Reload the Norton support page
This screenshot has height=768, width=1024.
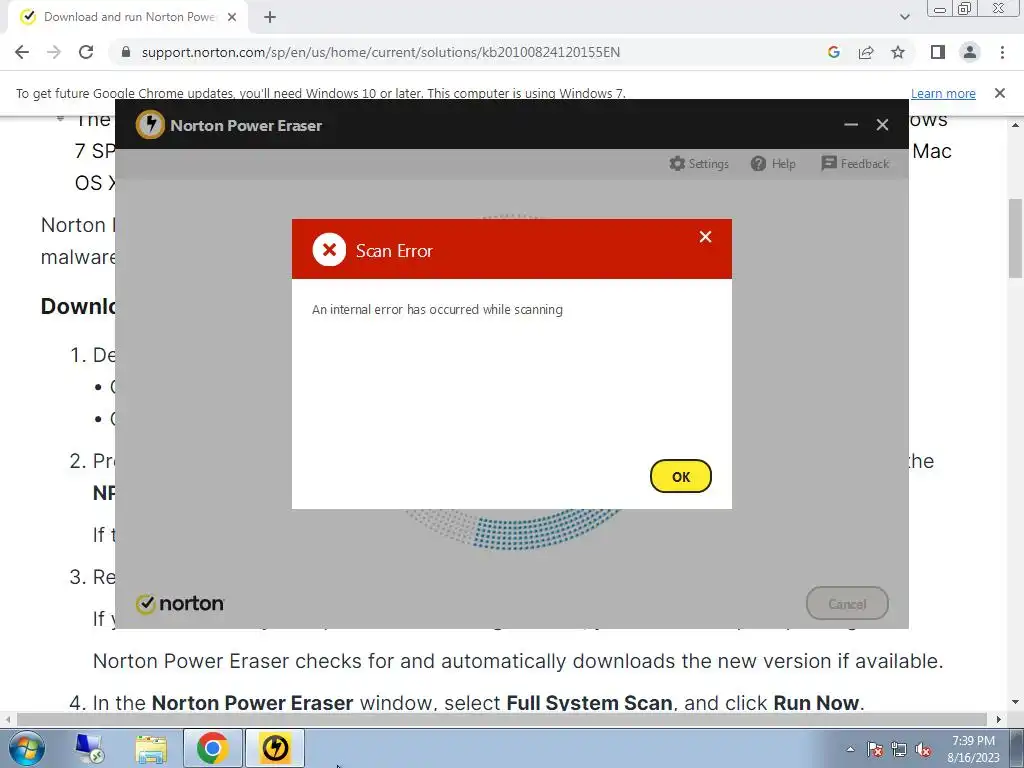(86, 52)
